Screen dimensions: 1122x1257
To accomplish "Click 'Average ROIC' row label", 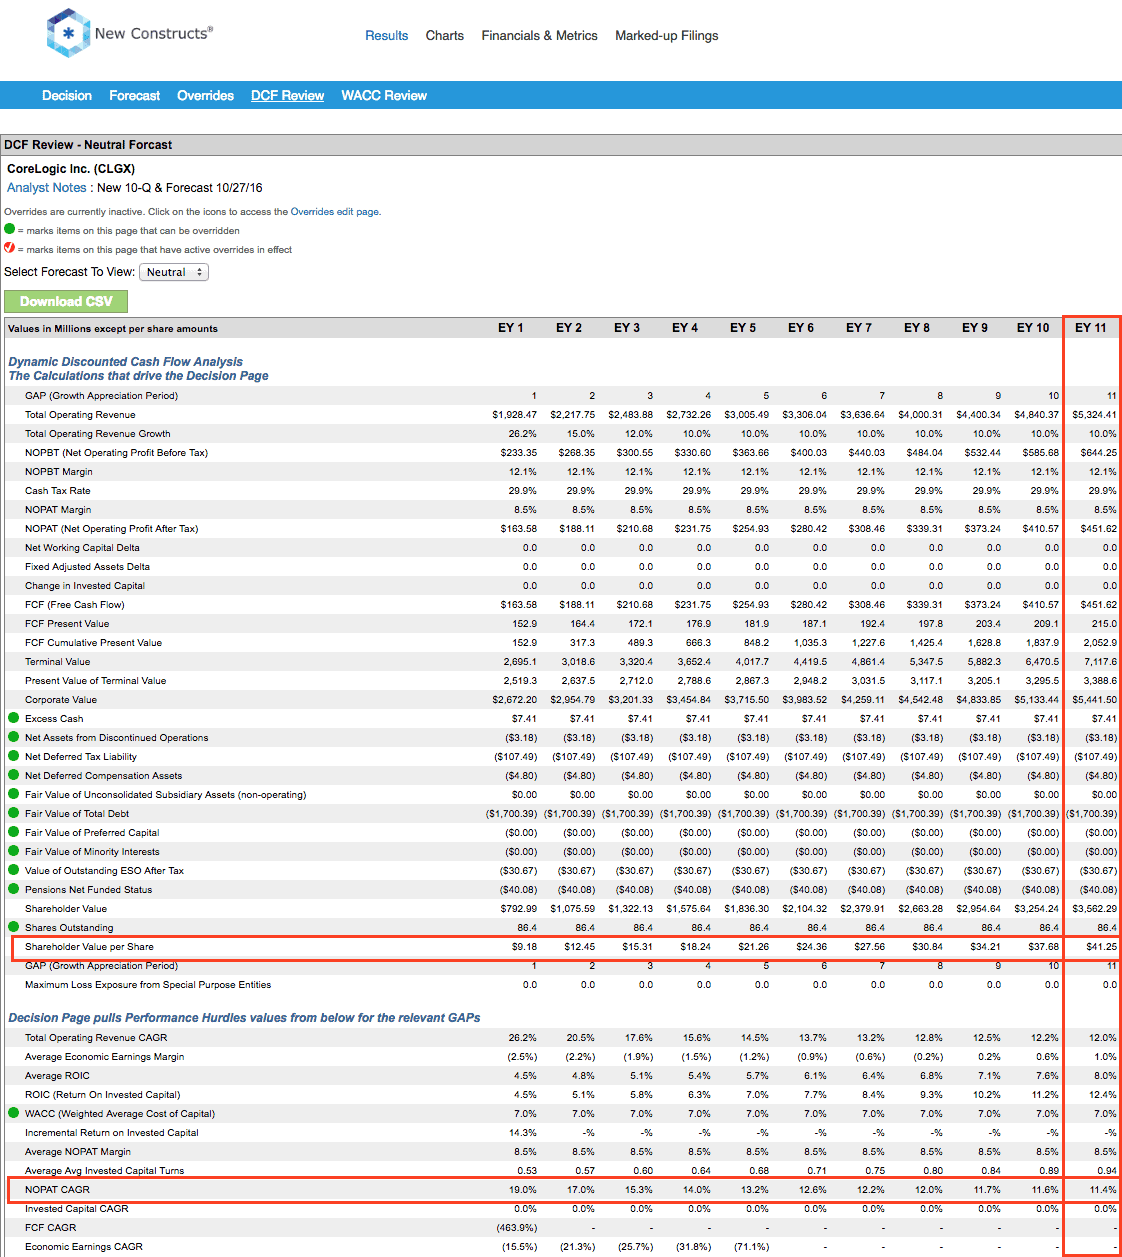I will [x=57, y=1075].
